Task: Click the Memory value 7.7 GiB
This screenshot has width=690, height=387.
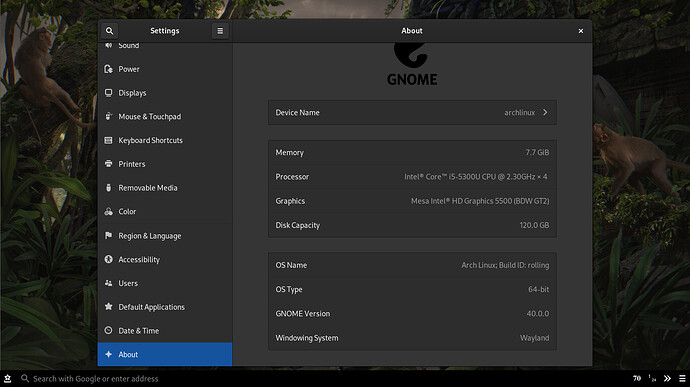Action: click(537, 152)
